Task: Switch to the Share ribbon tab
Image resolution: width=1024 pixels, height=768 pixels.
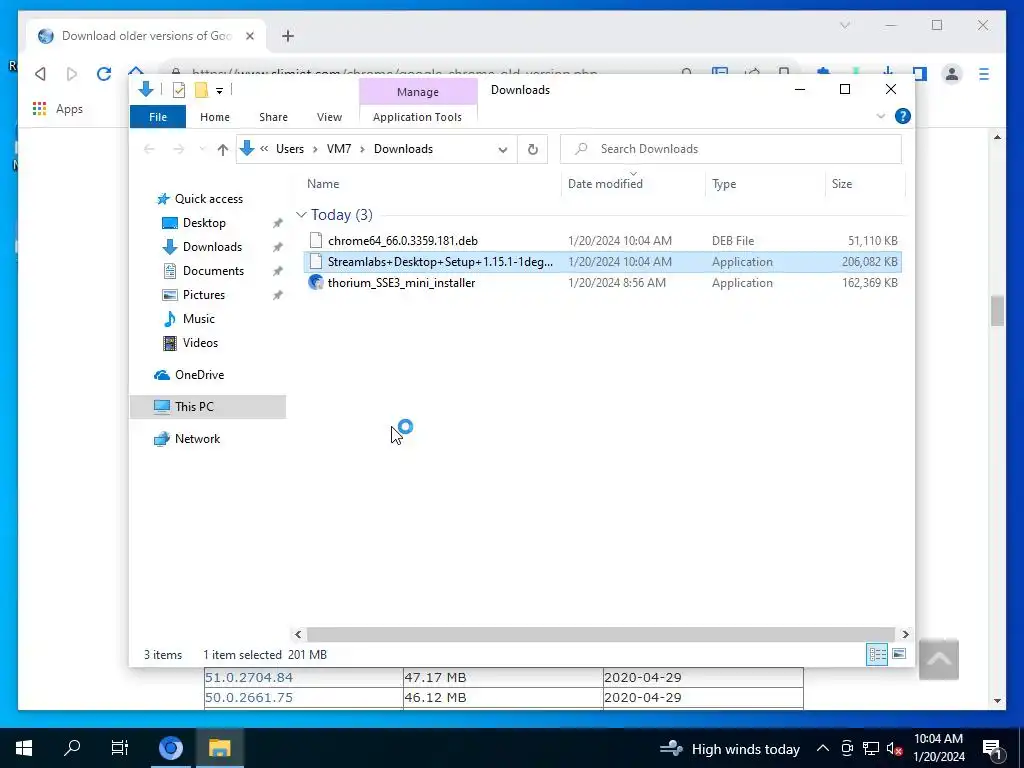Action: (273, 117)
